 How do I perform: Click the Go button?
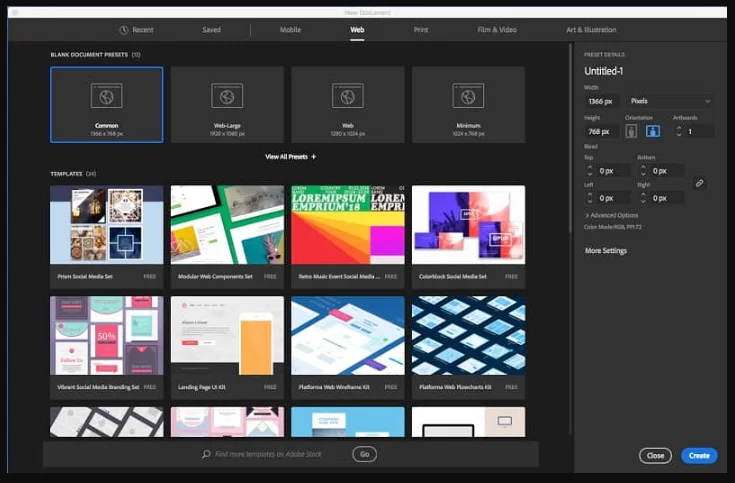point(364,454)
